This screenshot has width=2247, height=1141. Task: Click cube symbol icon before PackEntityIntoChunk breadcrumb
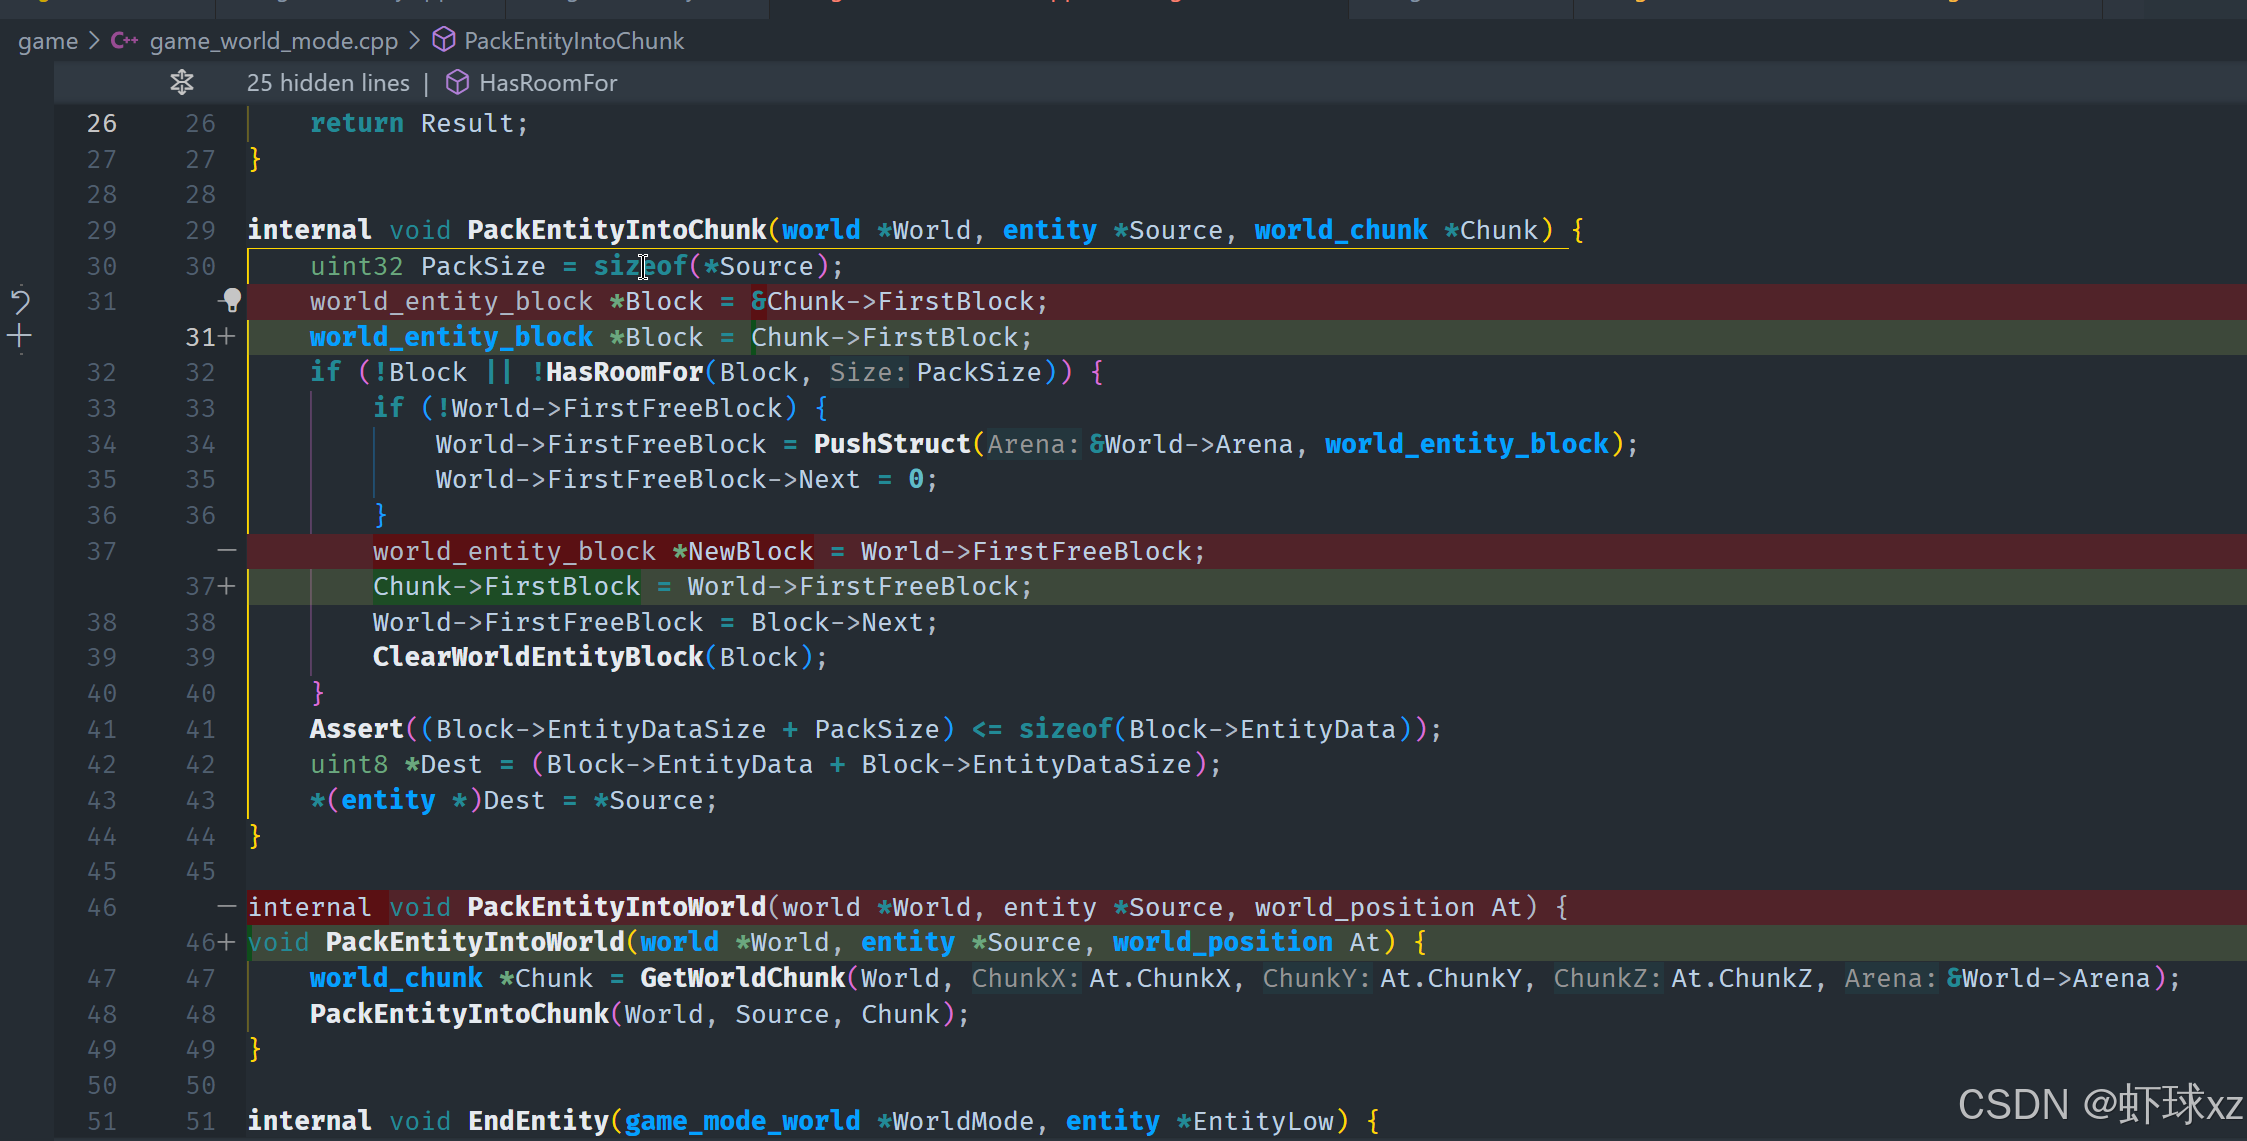coord(443,40)
